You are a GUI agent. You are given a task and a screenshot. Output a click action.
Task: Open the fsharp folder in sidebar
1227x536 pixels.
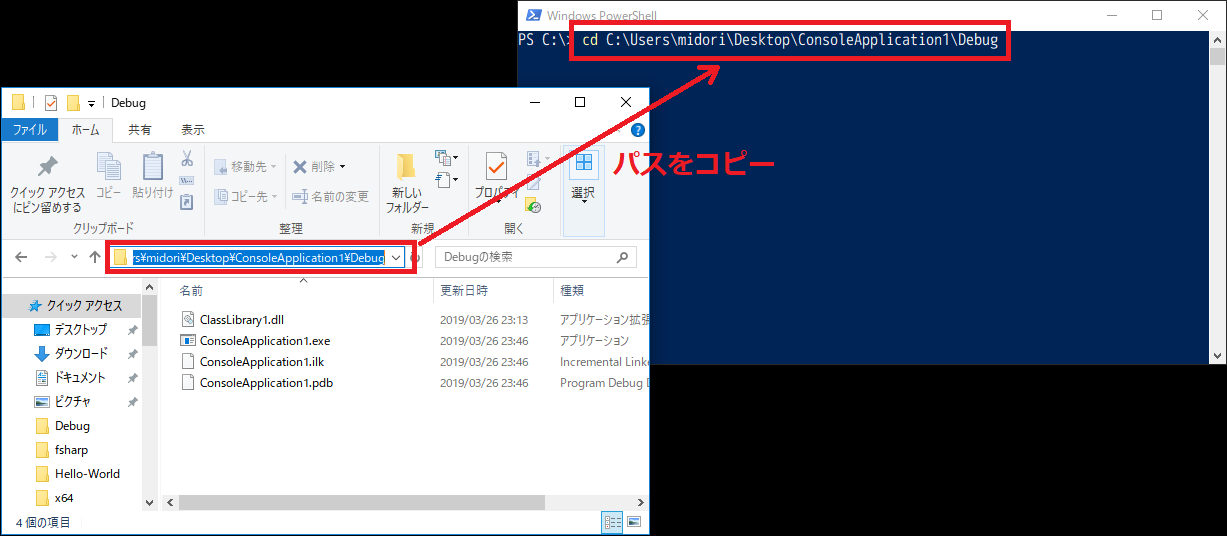[72, 450]
